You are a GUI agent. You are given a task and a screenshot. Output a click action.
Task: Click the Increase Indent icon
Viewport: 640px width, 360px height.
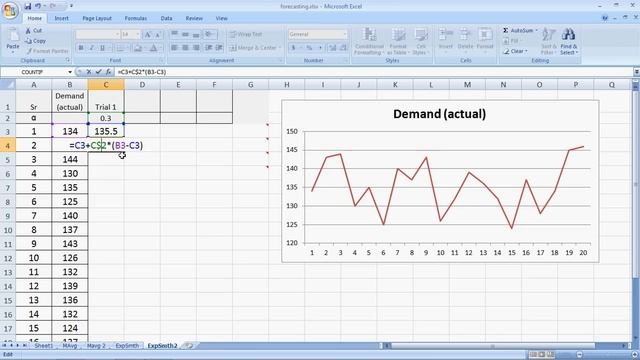tap(219, 48)
